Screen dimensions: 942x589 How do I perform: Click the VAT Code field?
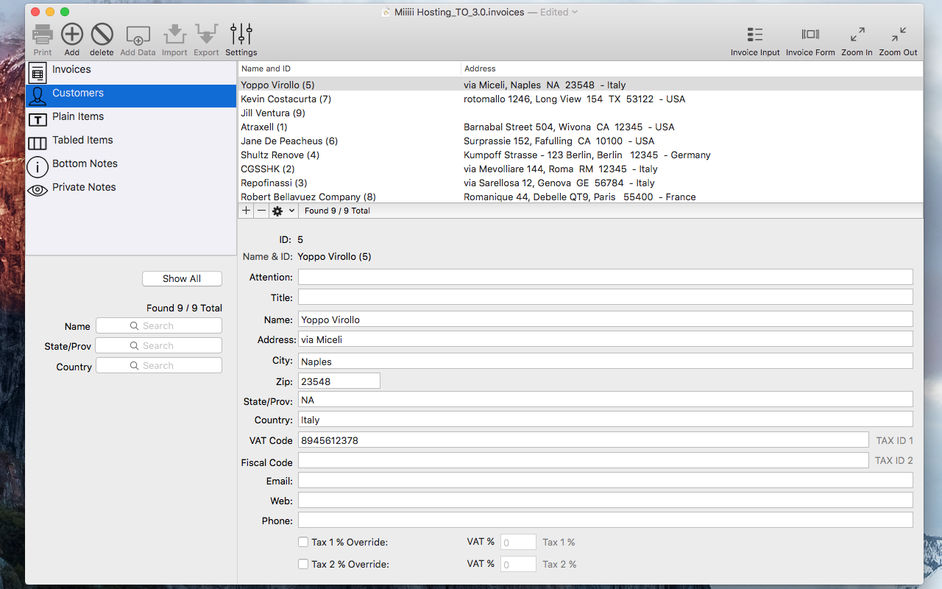click(583, 440)
